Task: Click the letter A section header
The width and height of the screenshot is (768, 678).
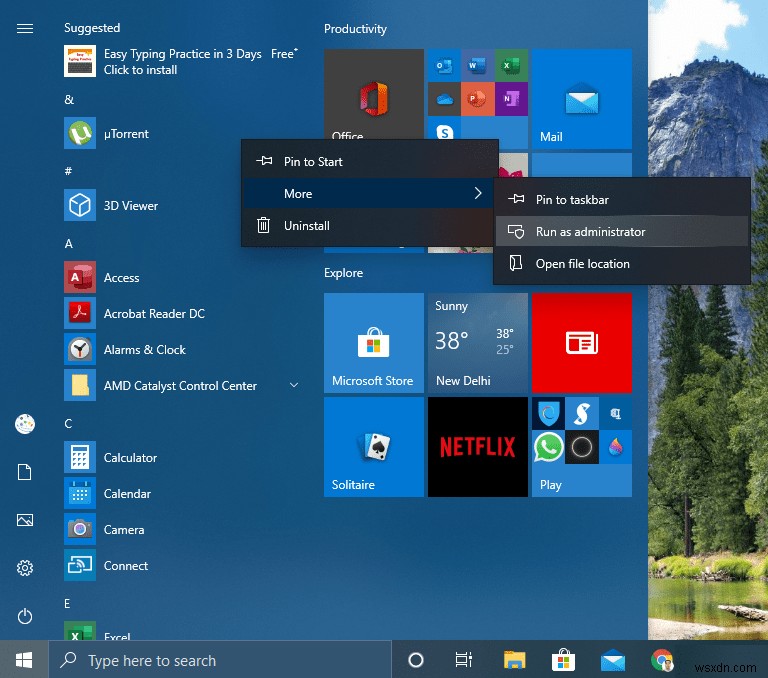Action: (x=69, y=243)
